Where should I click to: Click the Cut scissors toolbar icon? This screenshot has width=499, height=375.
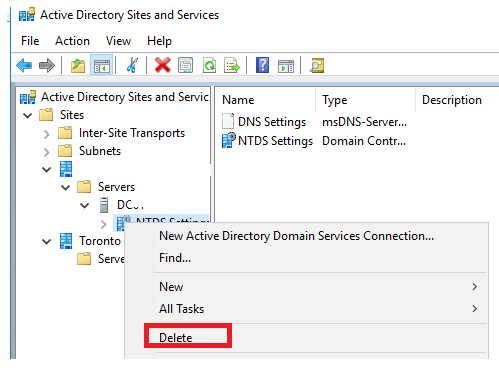coord(132,65)
